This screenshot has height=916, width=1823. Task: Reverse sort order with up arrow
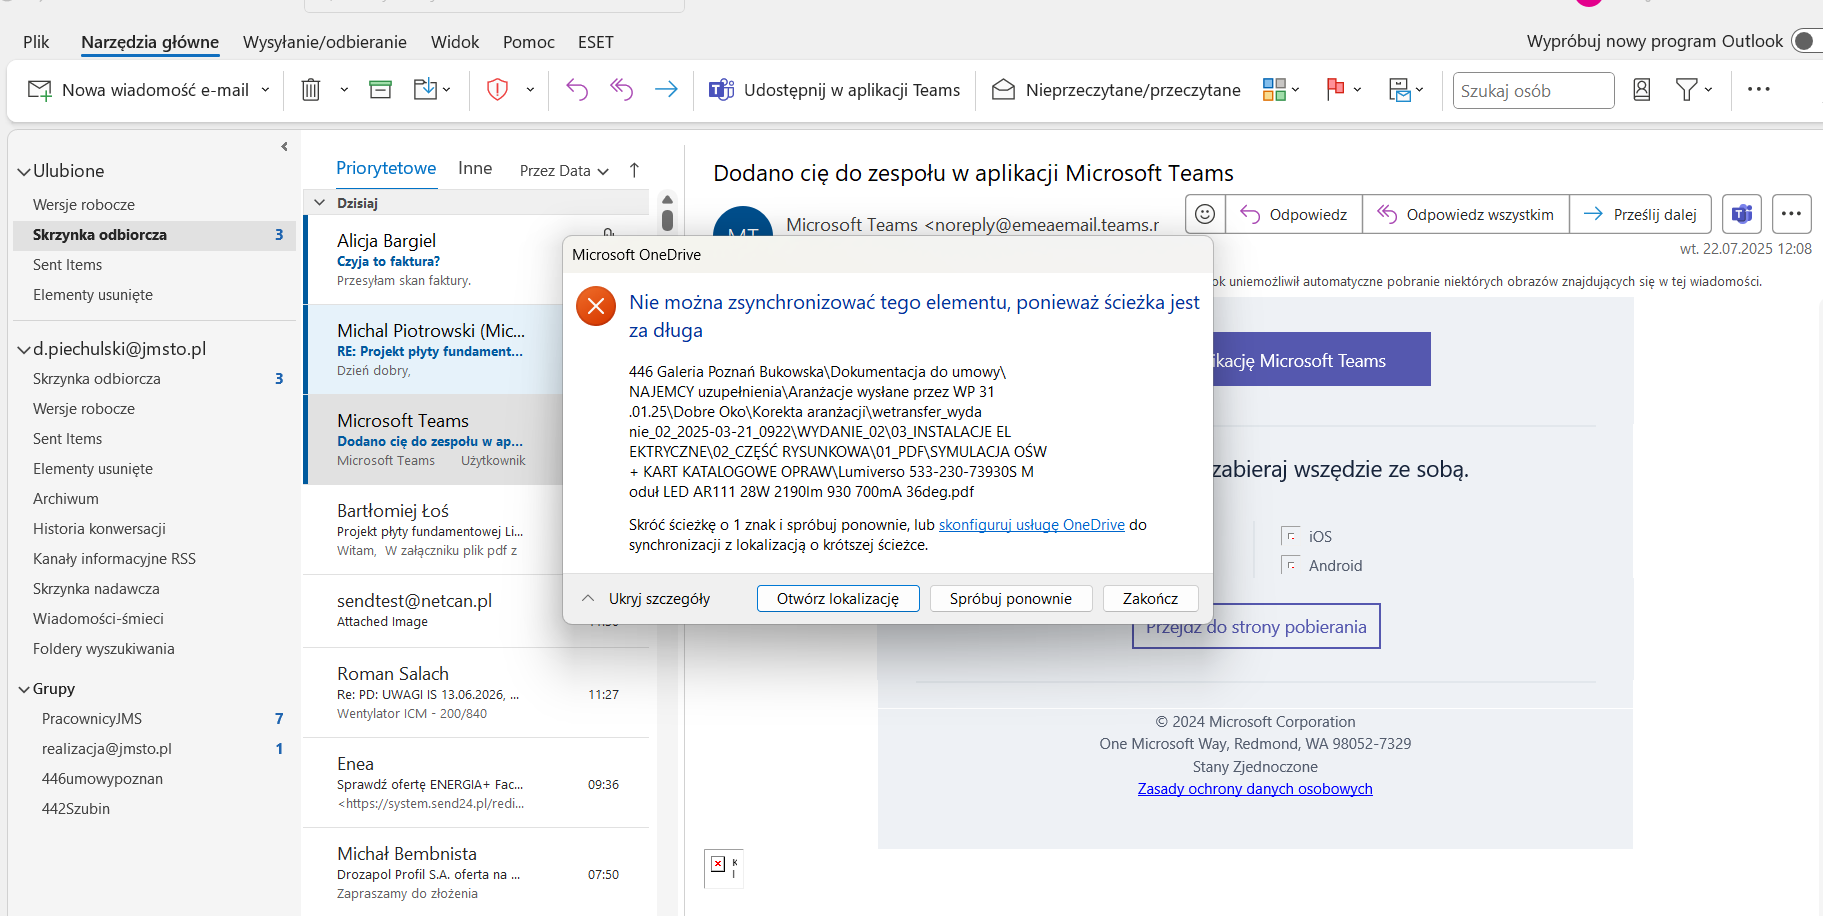pos(634,170)
